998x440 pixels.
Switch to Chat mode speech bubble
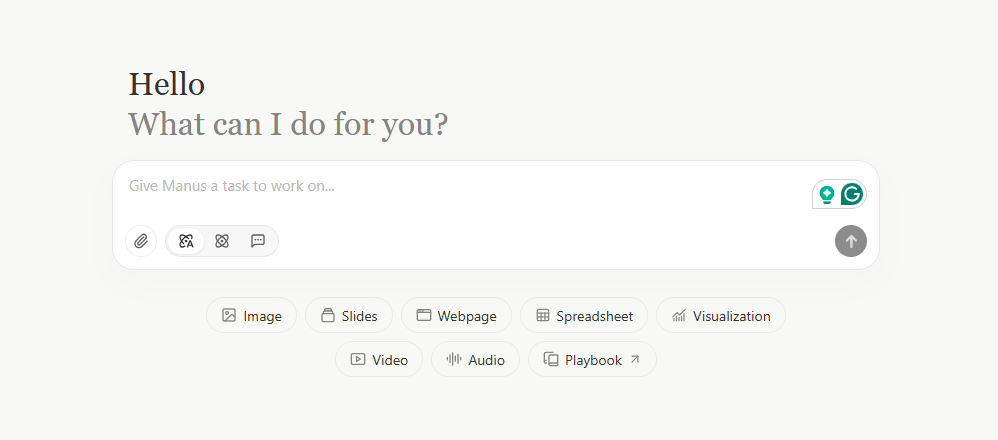[x=258, y=241]
